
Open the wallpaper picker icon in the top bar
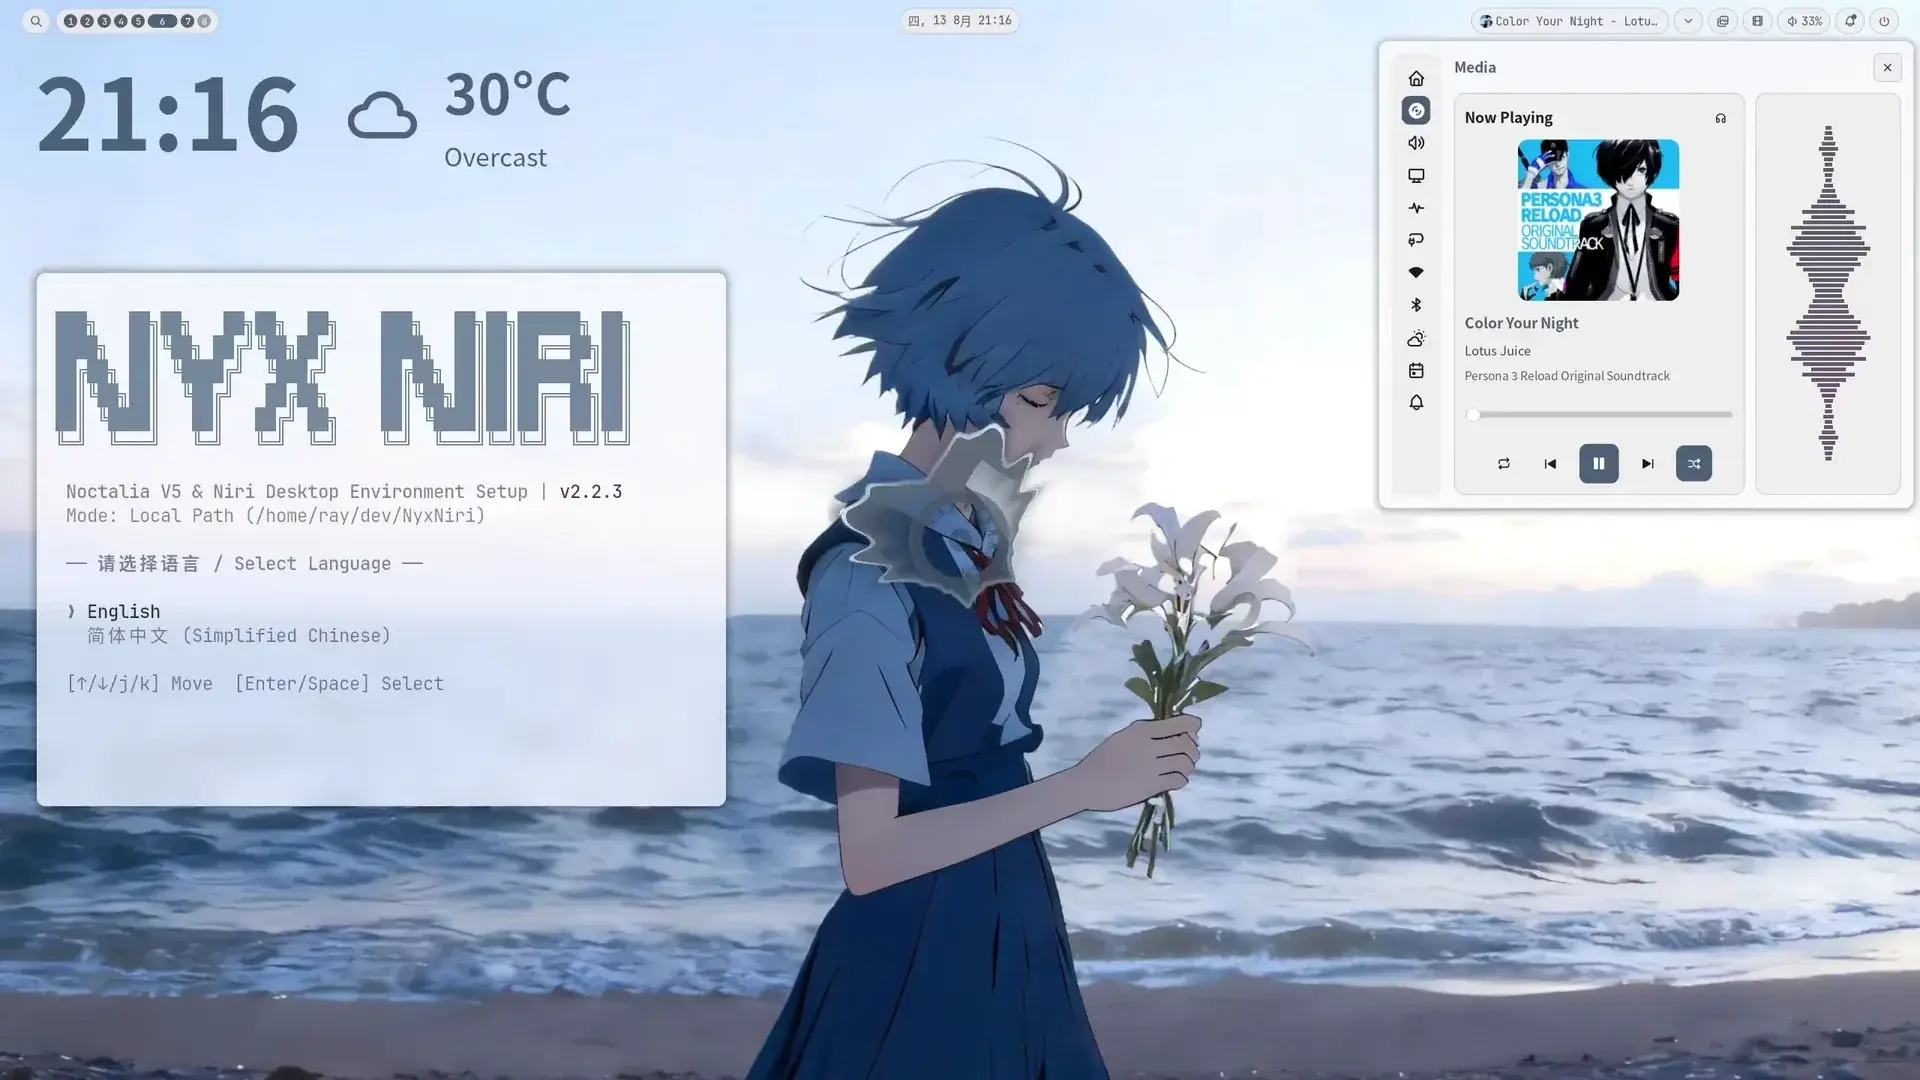coord(1723,21)
